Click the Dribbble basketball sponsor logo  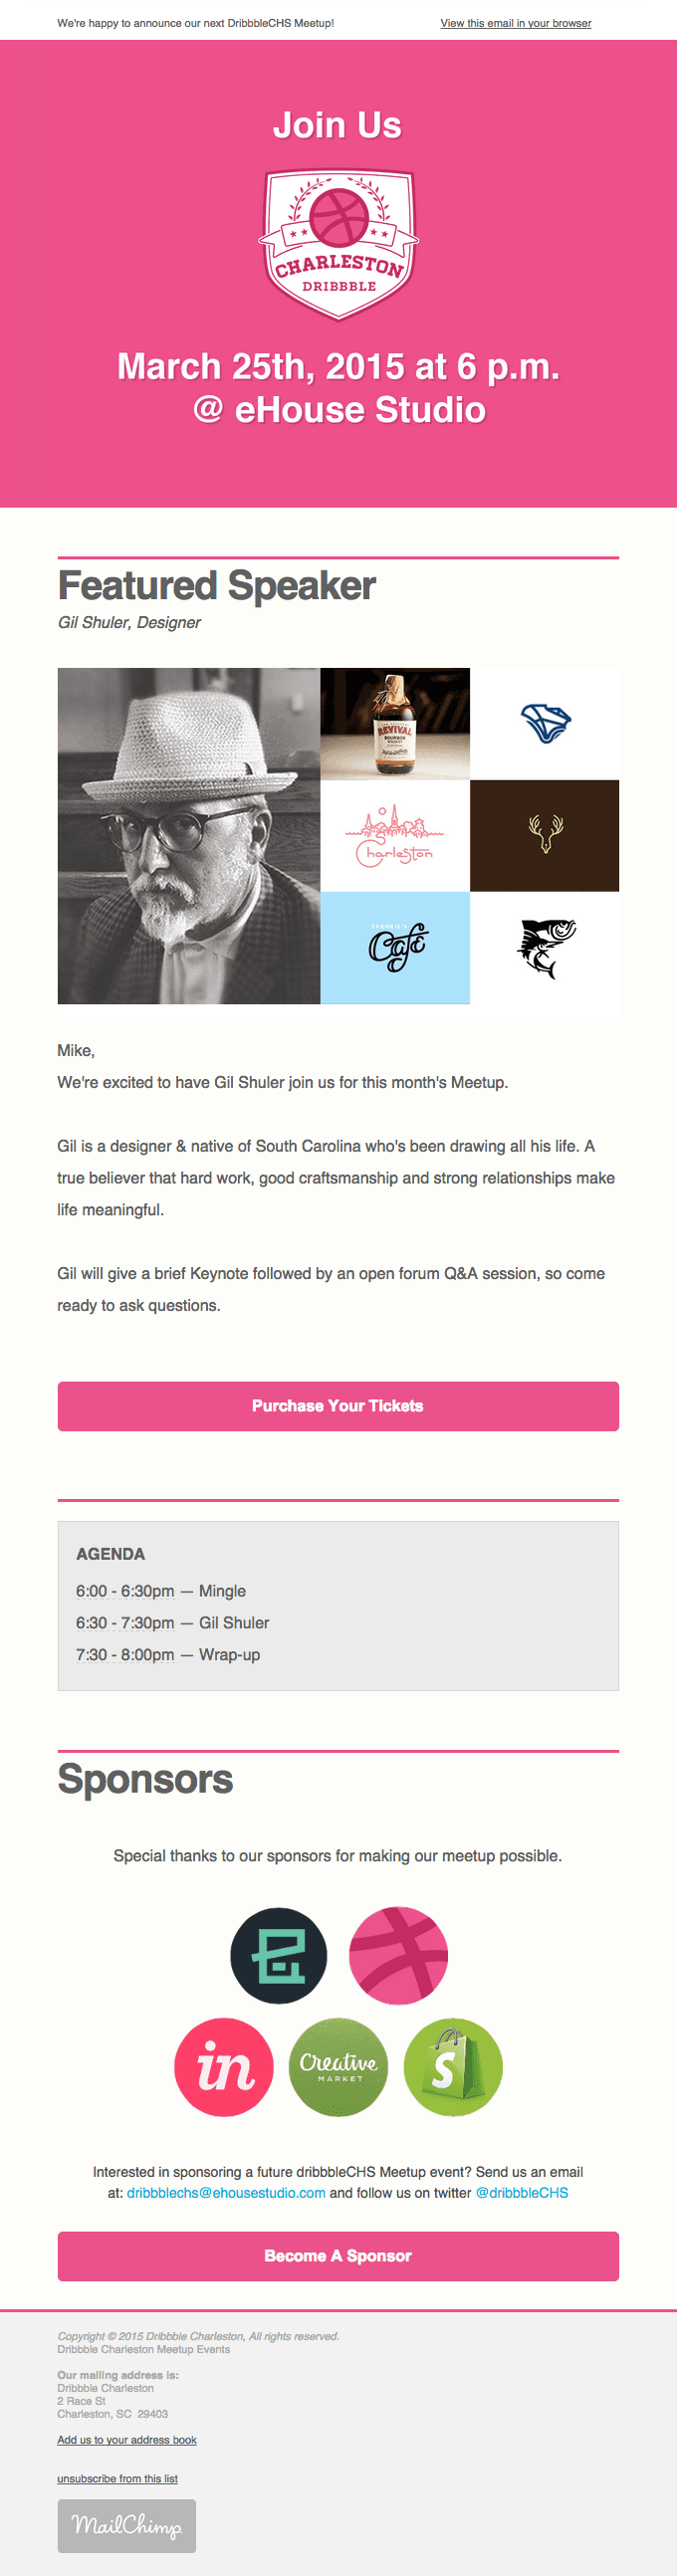pyautogui.click(x=398, y=1955)
